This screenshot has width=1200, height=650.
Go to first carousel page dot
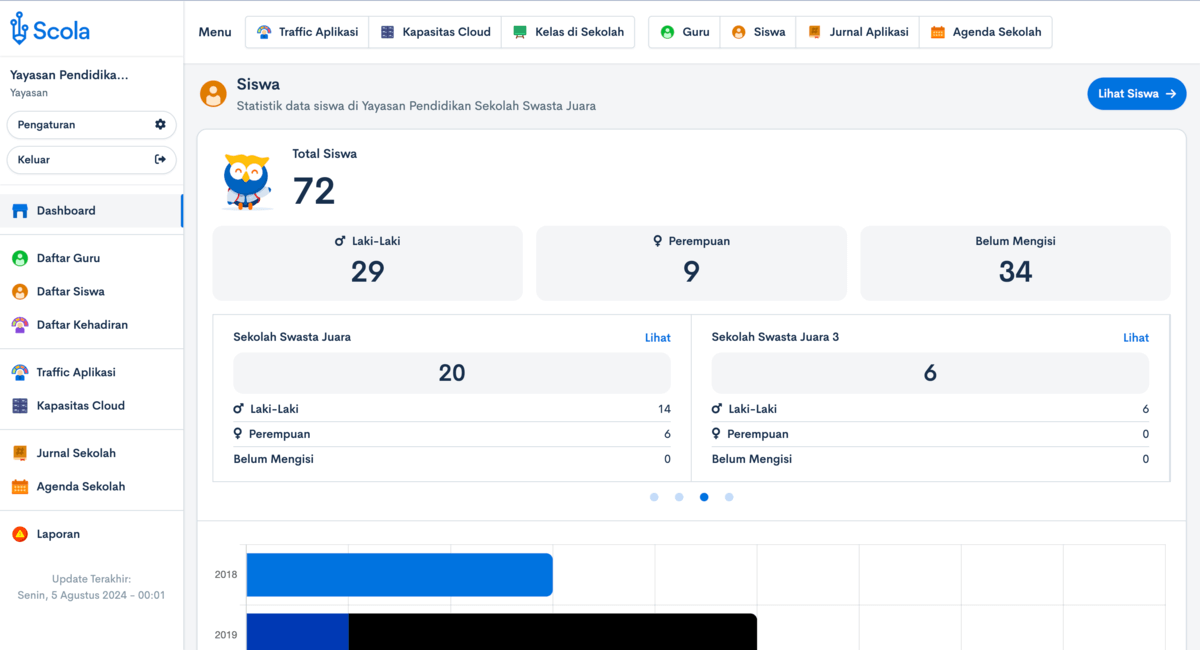(654, 497)
